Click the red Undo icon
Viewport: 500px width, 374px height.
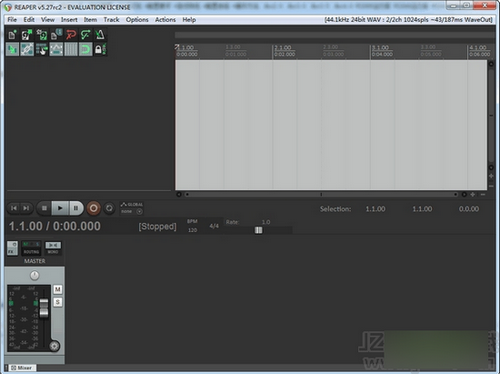pyautogui.click(x=71, y=35)
